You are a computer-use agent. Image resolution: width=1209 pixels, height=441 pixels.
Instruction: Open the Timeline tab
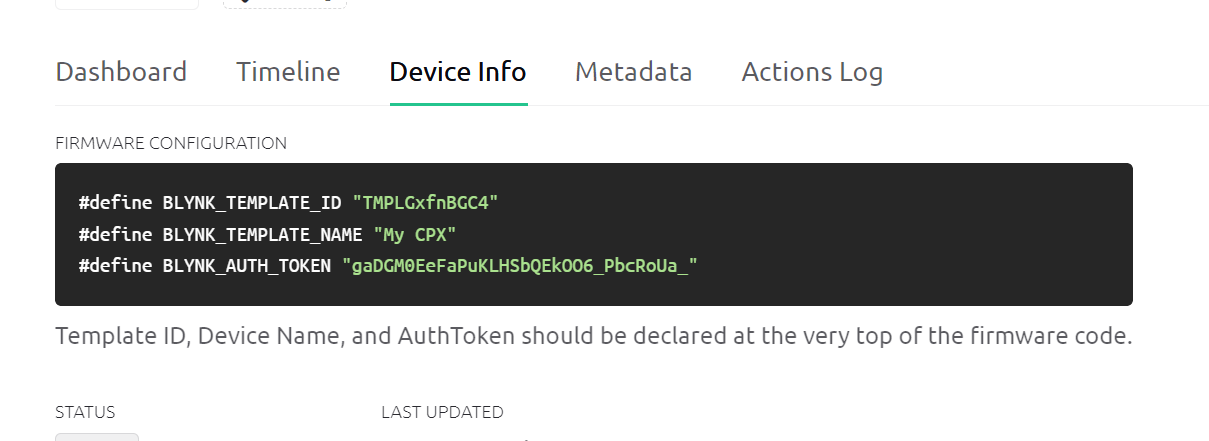pyautogui.click(x=288, y=72)
